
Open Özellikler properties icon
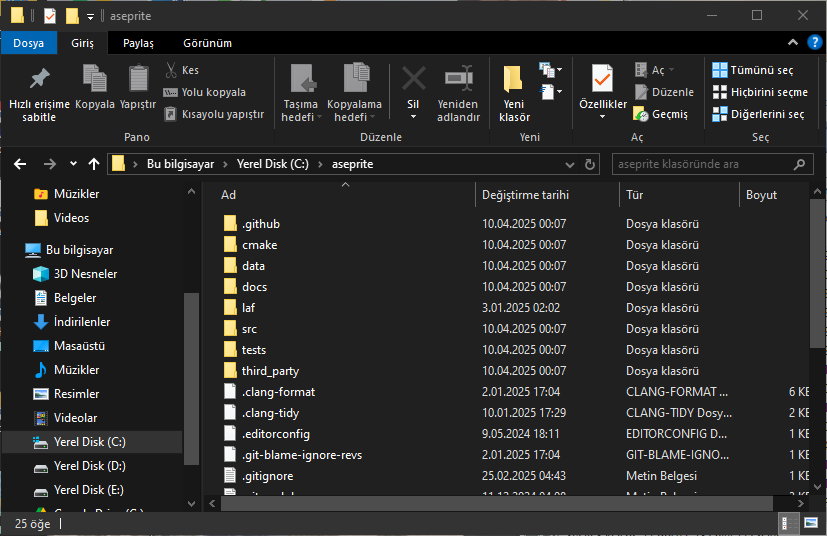[602, 79]
